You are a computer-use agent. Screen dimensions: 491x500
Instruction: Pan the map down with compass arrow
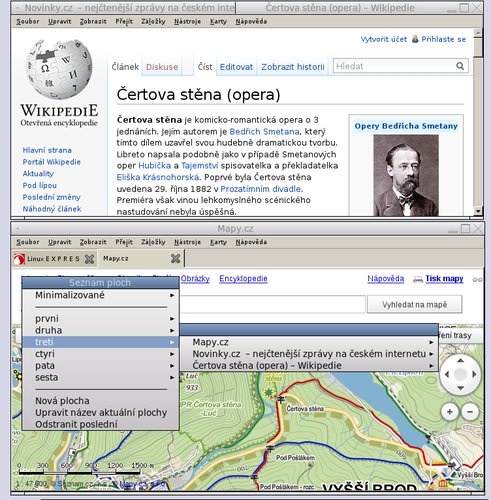tap(460, 388)
